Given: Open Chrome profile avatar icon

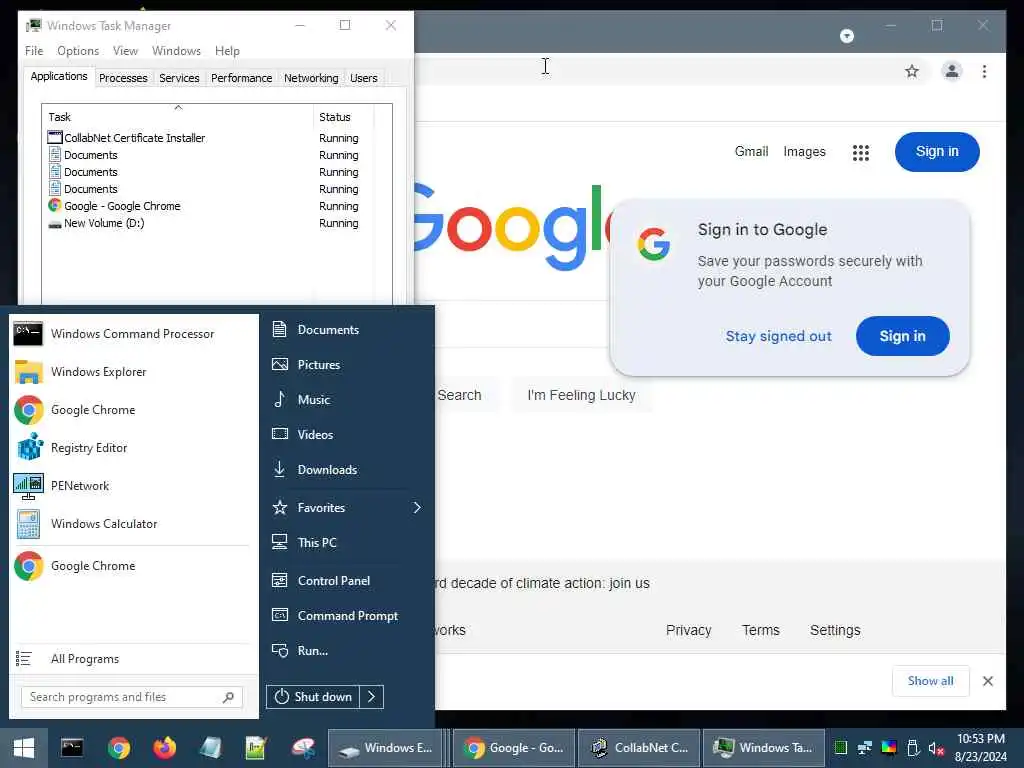Looking at the screenshot, I should [x=952, y=71].
